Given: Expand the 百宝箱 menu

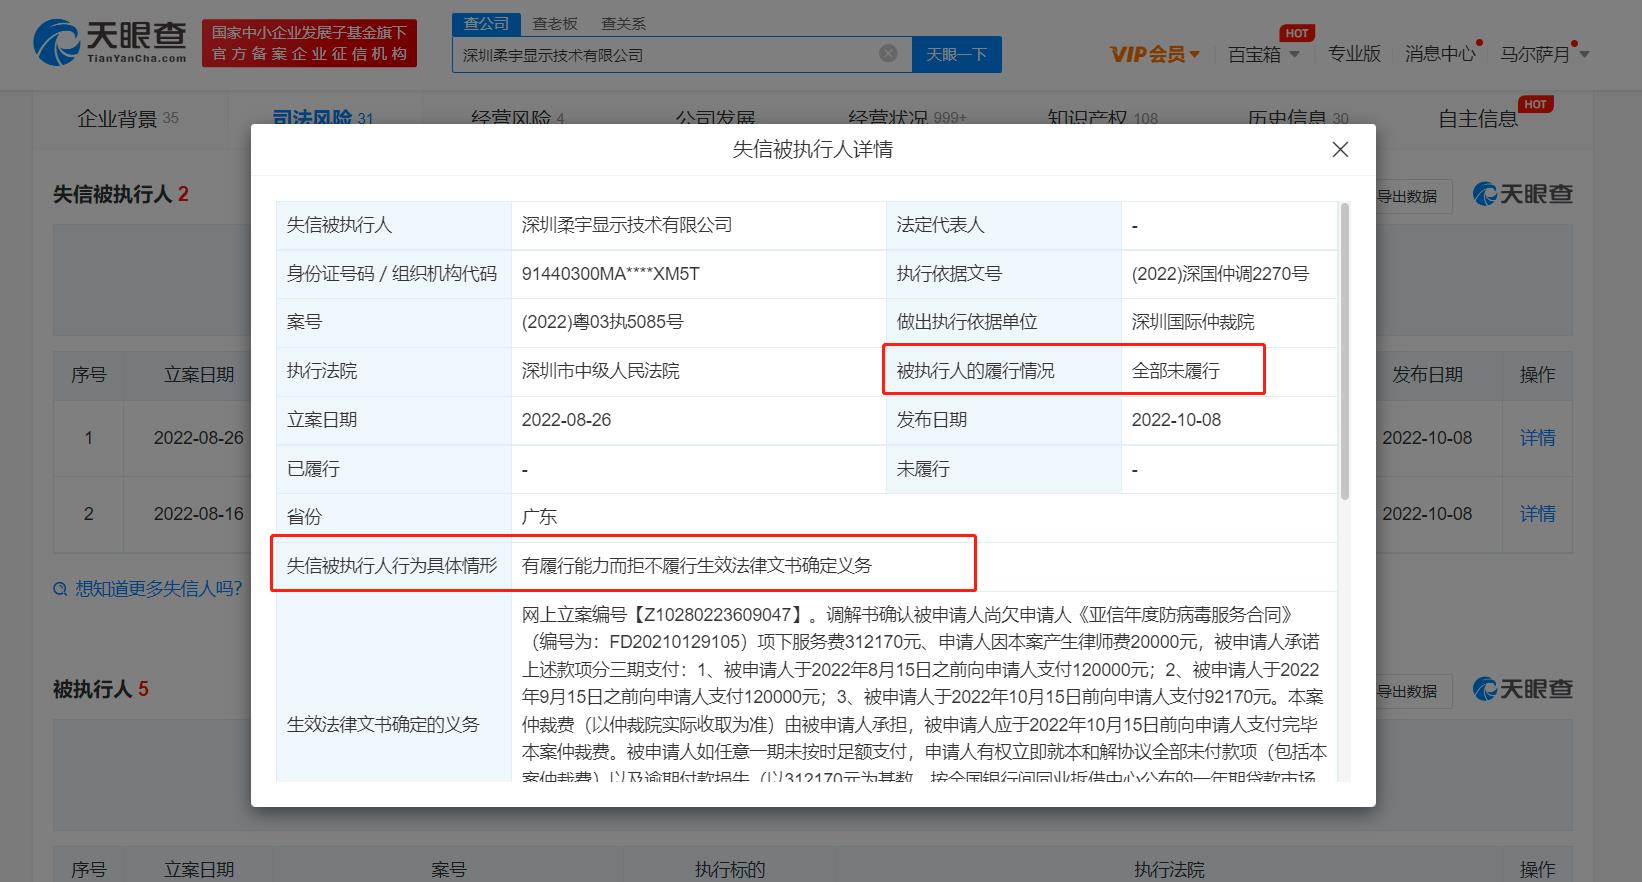Looking at the screenshot, I should point(1263,54).
